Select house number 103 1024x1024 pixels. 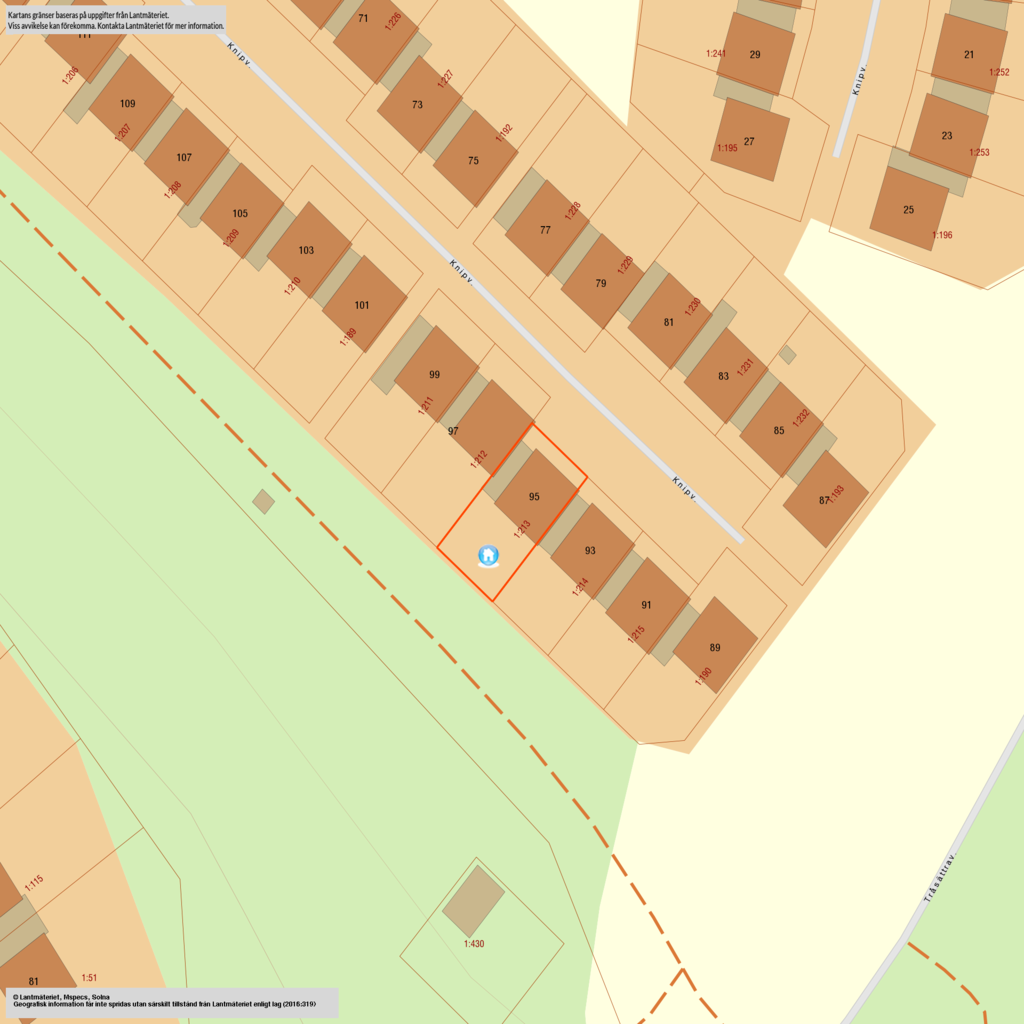tap(306, 250)
